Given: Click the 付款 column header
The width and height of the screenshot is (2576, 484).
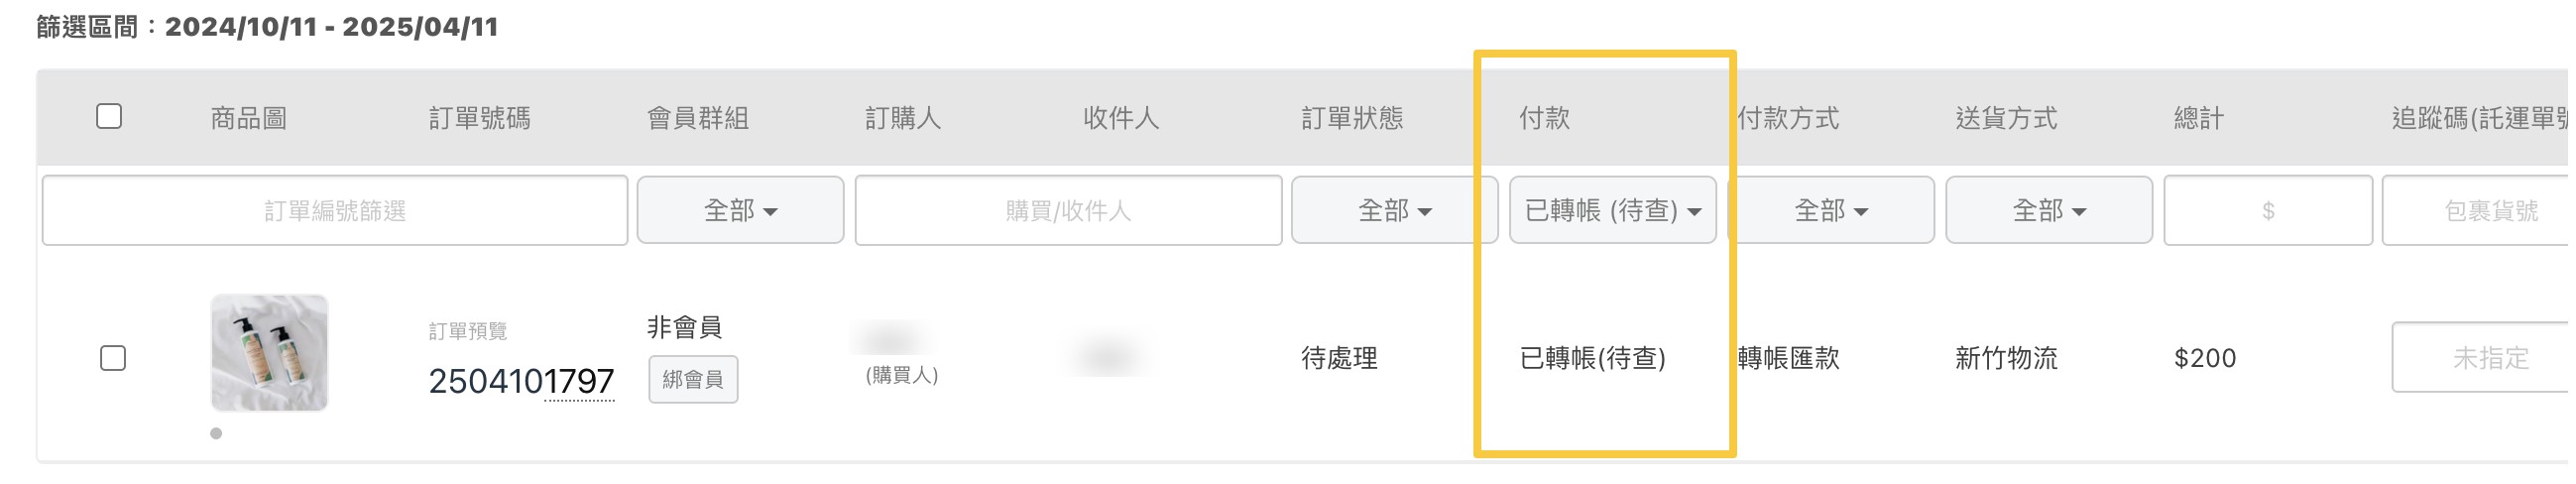Looking at the screenshot, I should pos(1545,118).
